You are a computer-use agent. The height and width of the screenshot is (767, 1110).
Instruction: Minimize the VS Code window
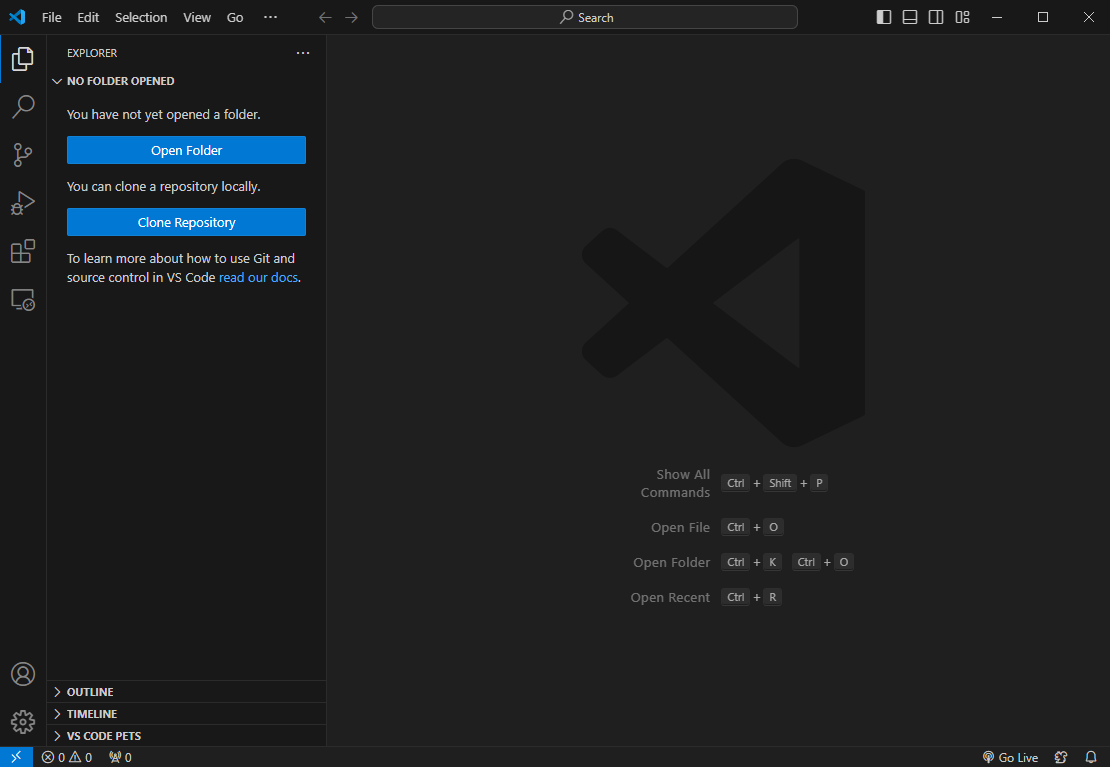(x=997, y=17)
